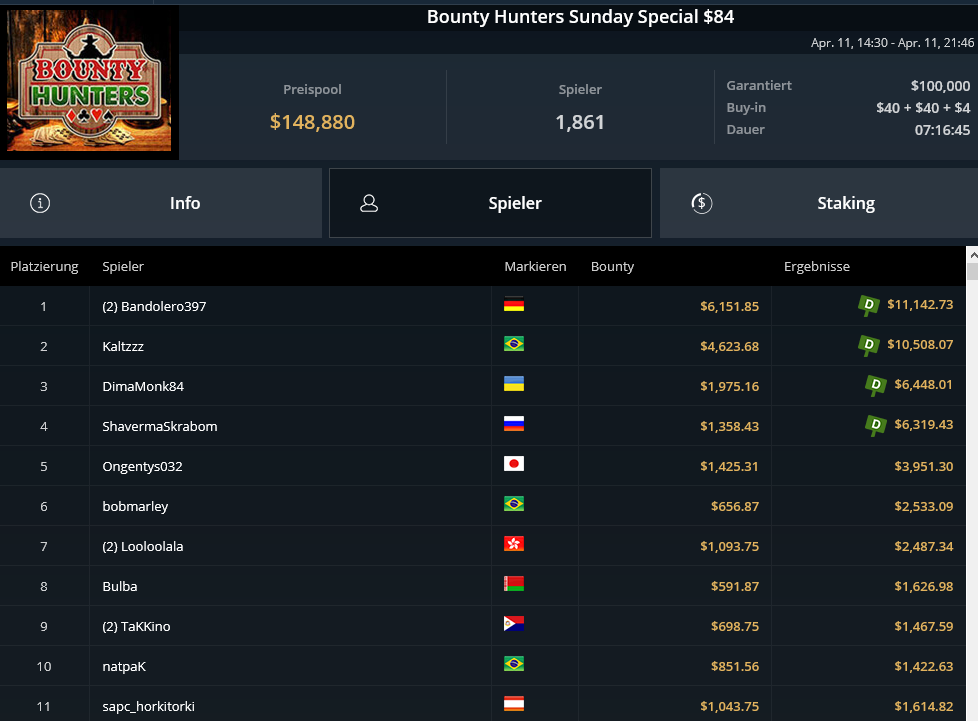Select player DimaMonk84
This screenshot has width=978, height=721.
coord(143,386)
